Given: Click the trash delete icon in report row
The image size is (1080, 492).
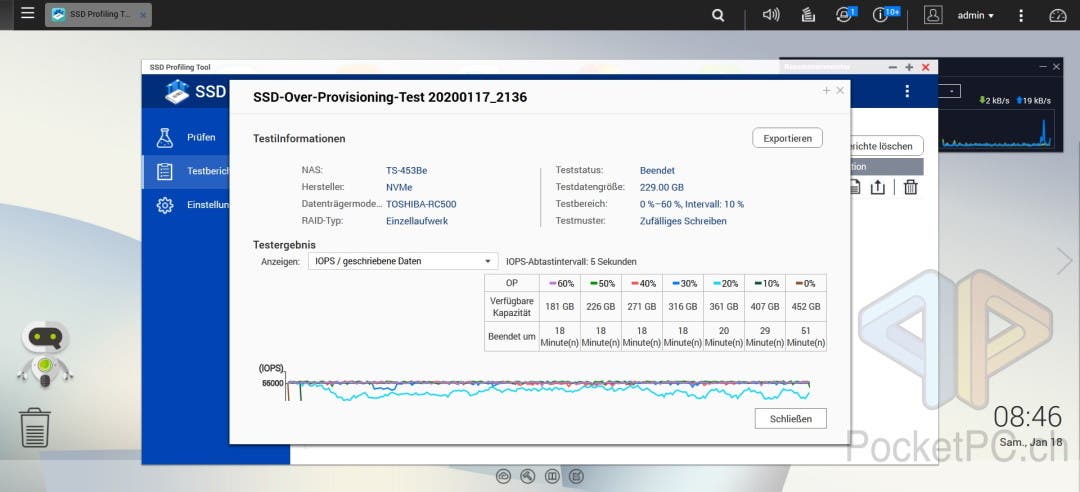Looking at the screenshot, I should (x=911, y=187).
